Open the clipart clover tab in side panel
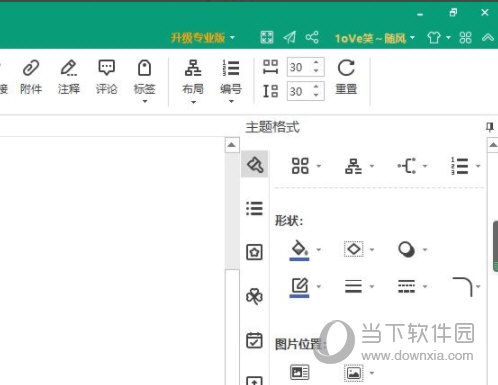 click(x=254, y=296)
